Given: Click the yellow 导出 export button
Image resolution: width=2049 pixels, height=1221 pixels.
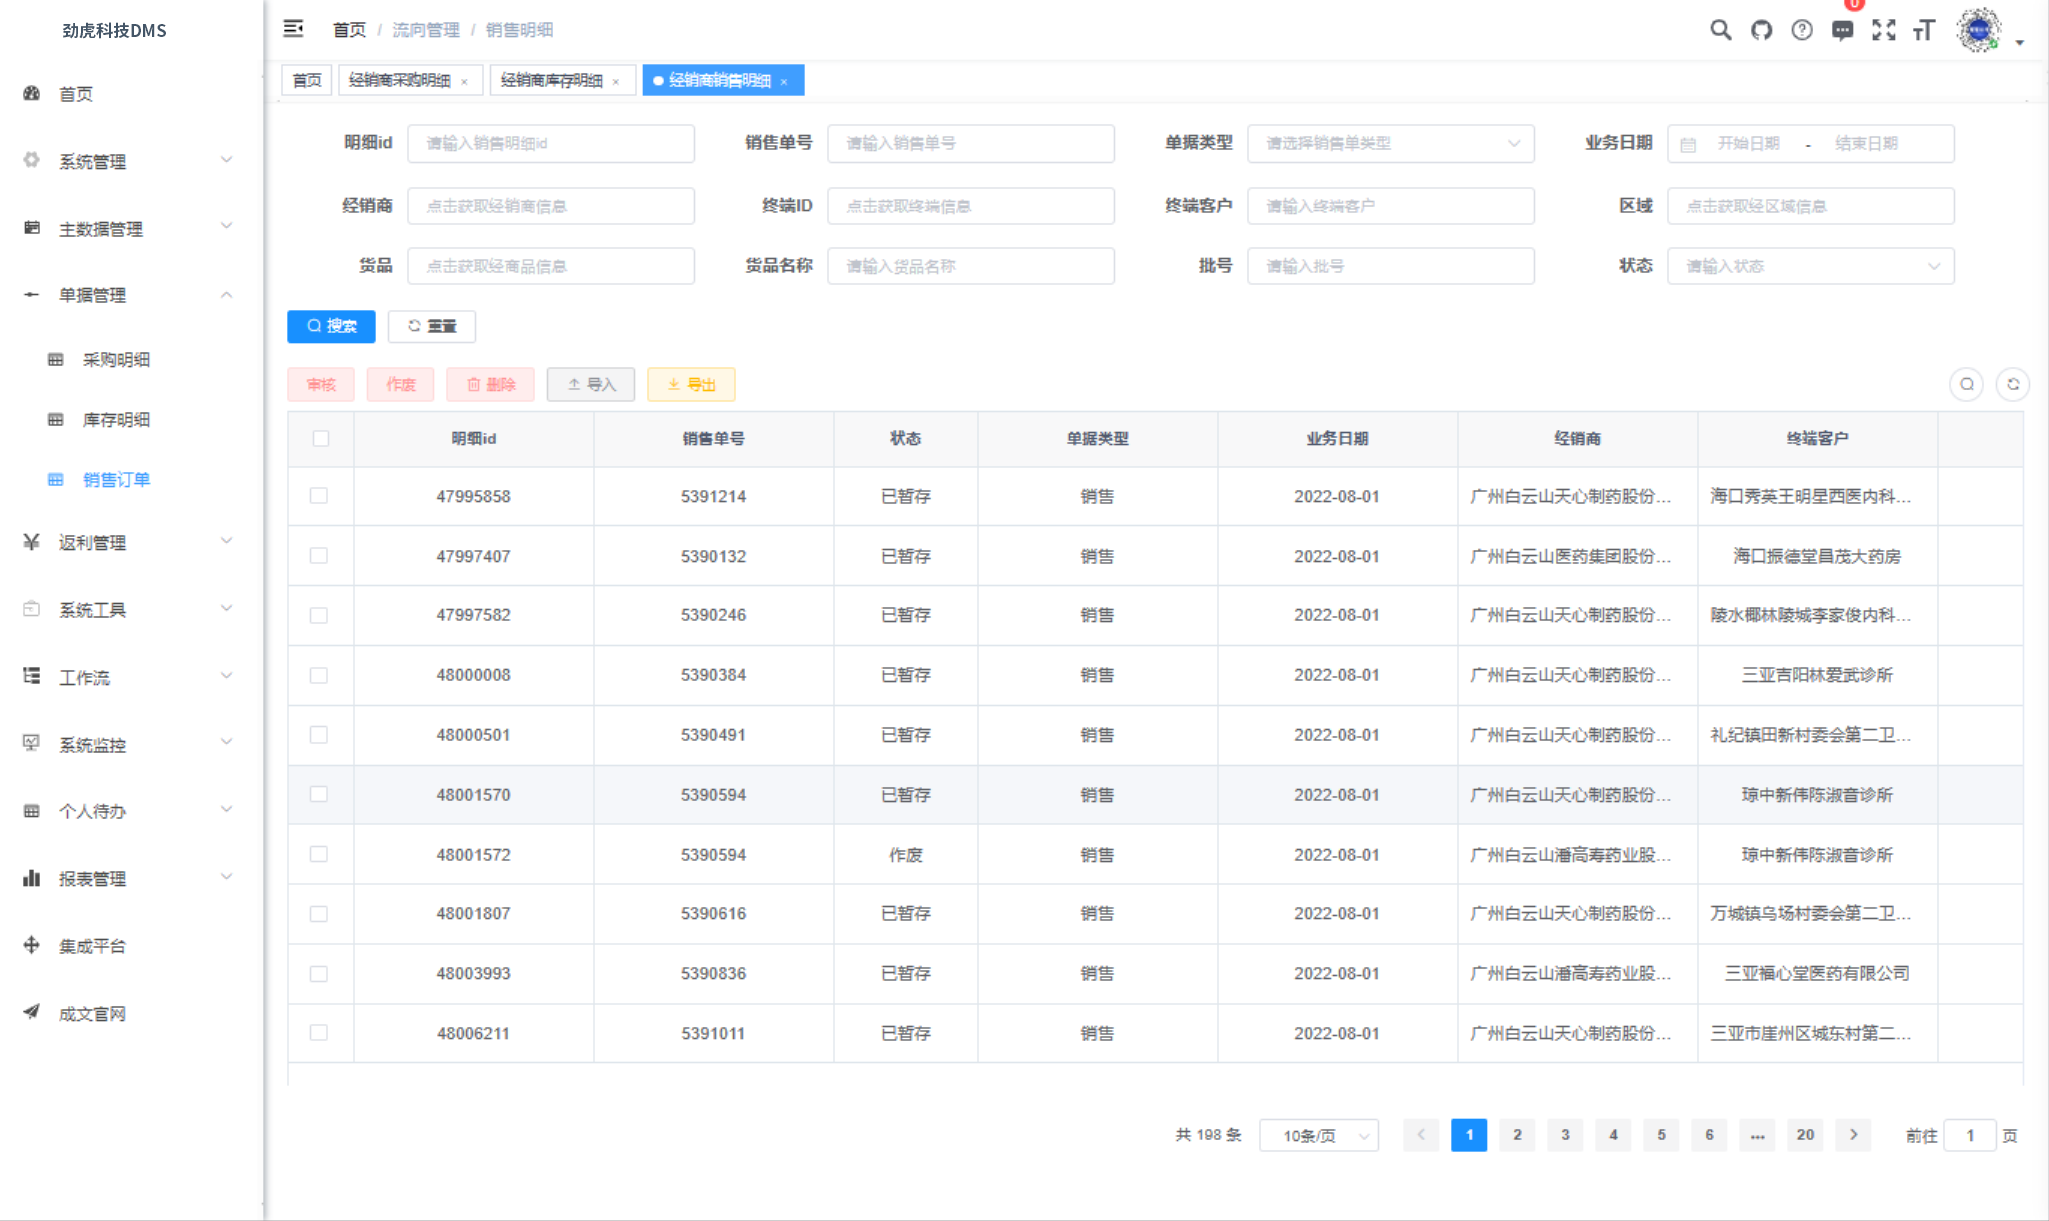Looking at the screenshot, I should coord(691,384).
